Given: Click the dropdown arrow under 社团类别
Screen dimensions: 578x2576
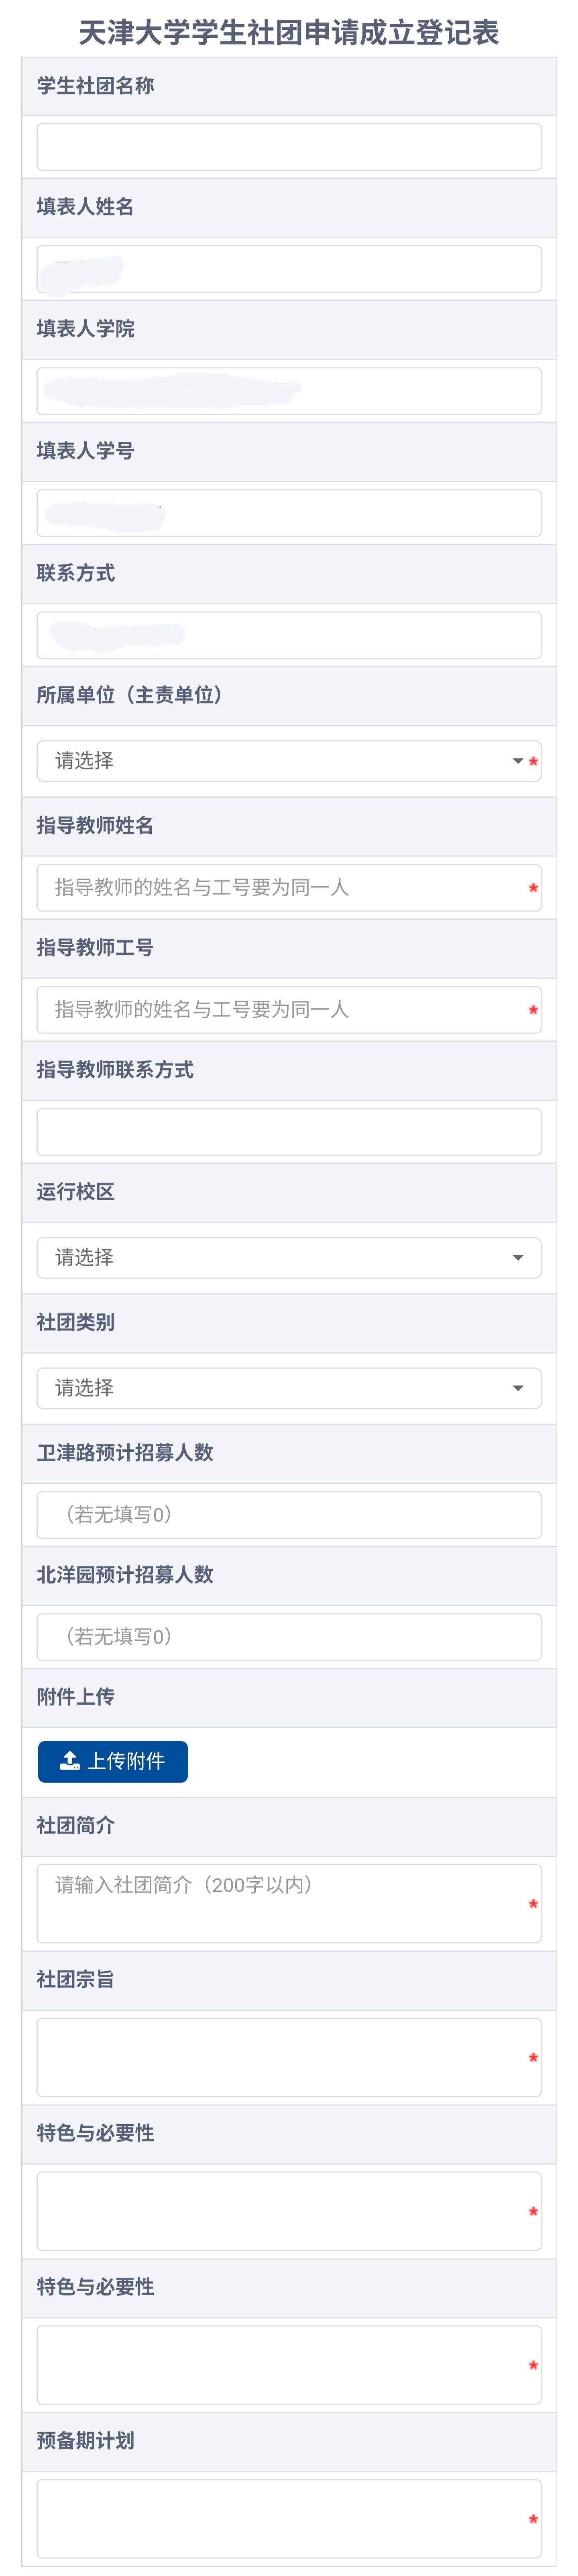Looking at the screenshot, I should tap(518, 1388).
